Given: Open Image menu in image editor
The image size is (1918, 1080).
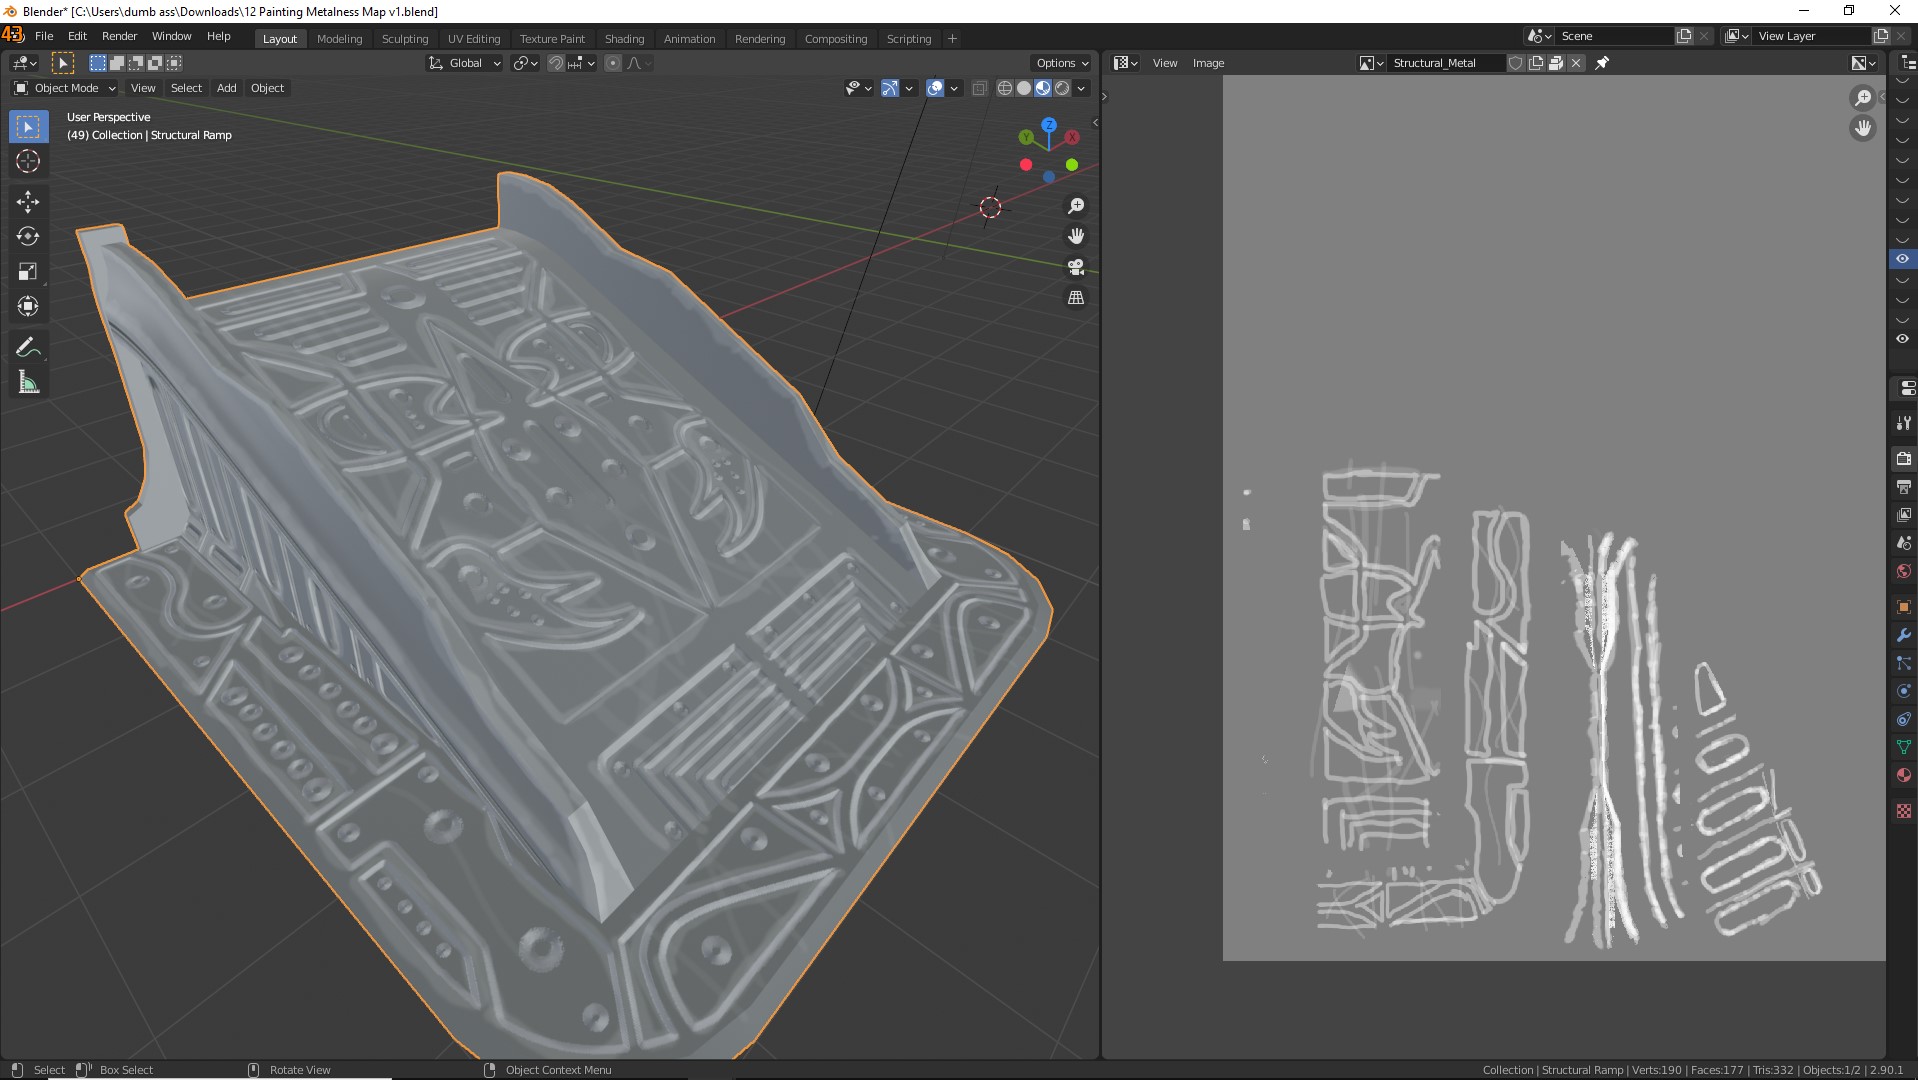Looking at the screenshot, I should [1208, 63].
